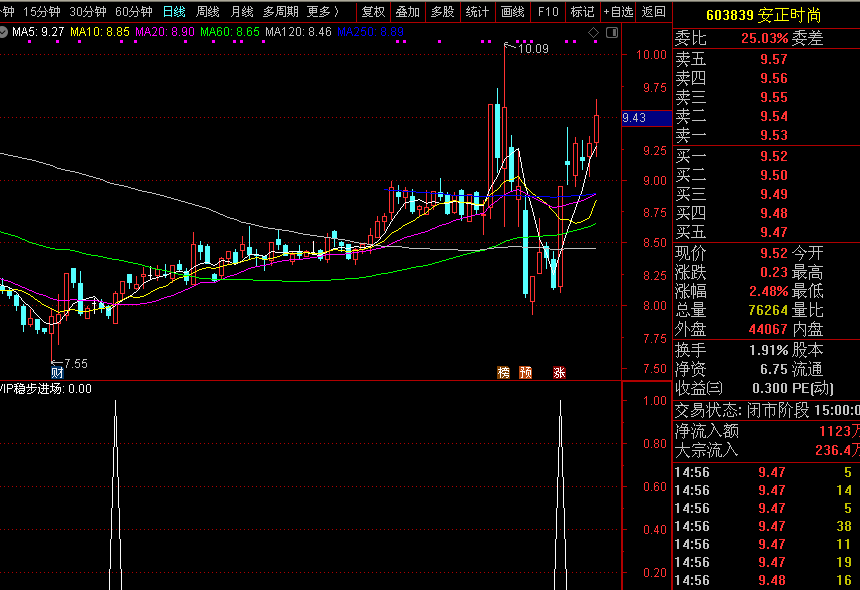Click the 买三 price 9.49
Viewport: 860px width, 590px height.
[773, 194]
